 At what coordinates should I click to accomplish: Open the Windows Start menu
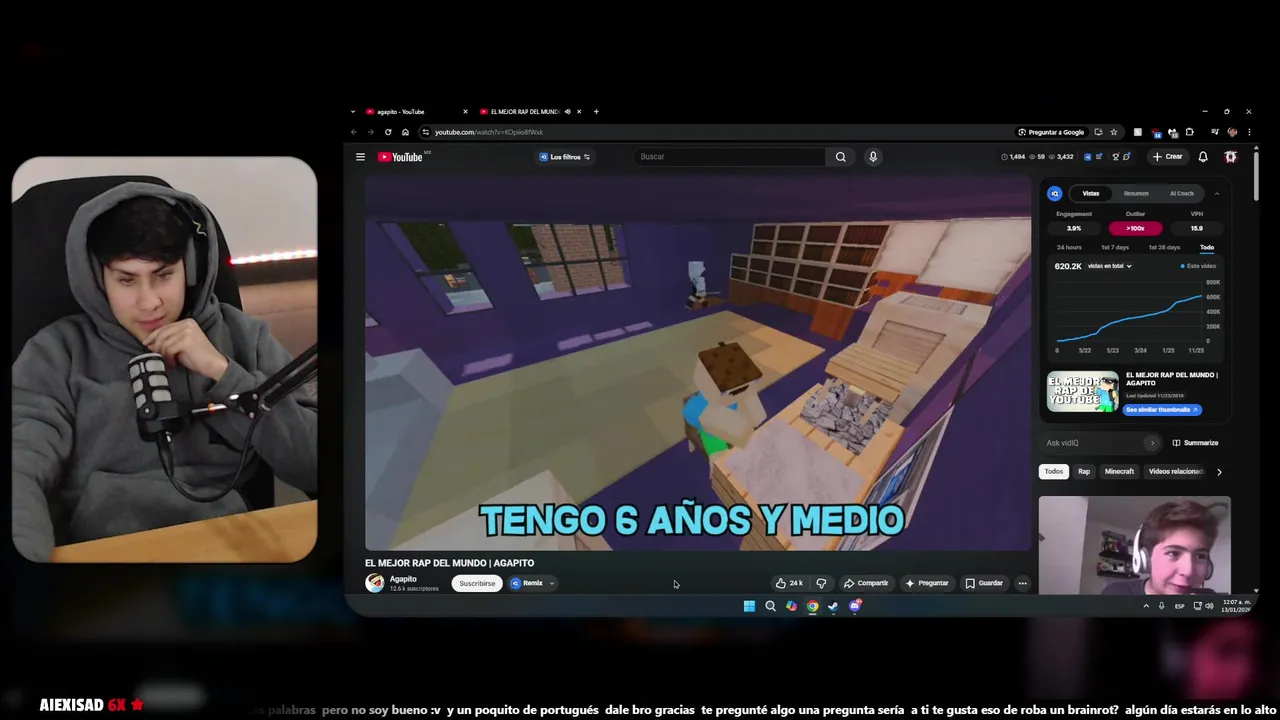point(749,606)
